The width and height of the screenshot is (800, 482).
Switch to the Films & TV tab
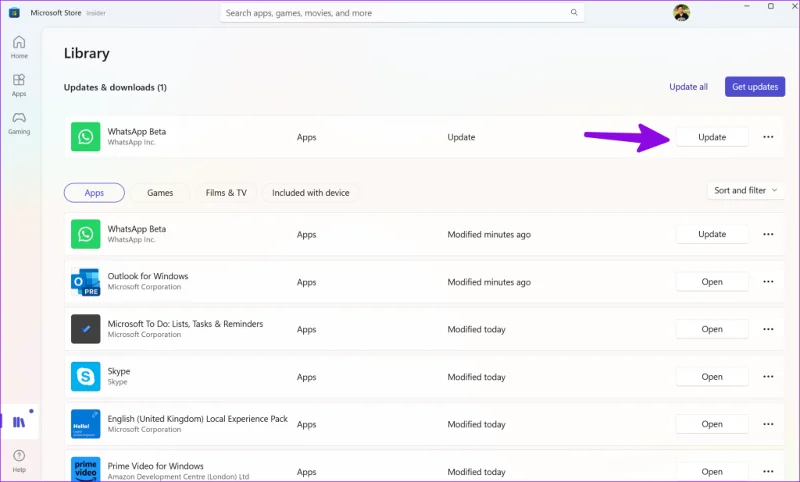(226, 193)
